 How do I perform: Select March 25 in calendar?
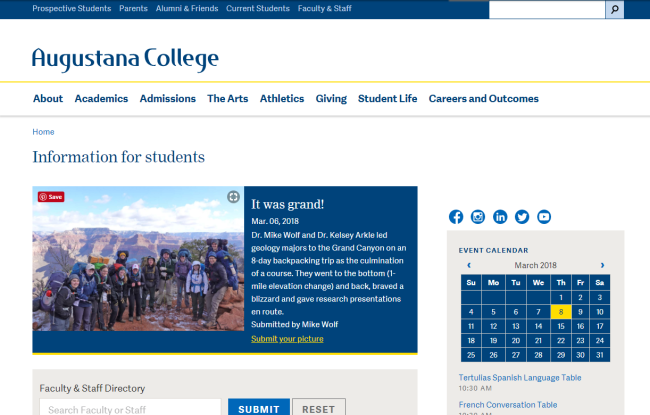(471, 355)
